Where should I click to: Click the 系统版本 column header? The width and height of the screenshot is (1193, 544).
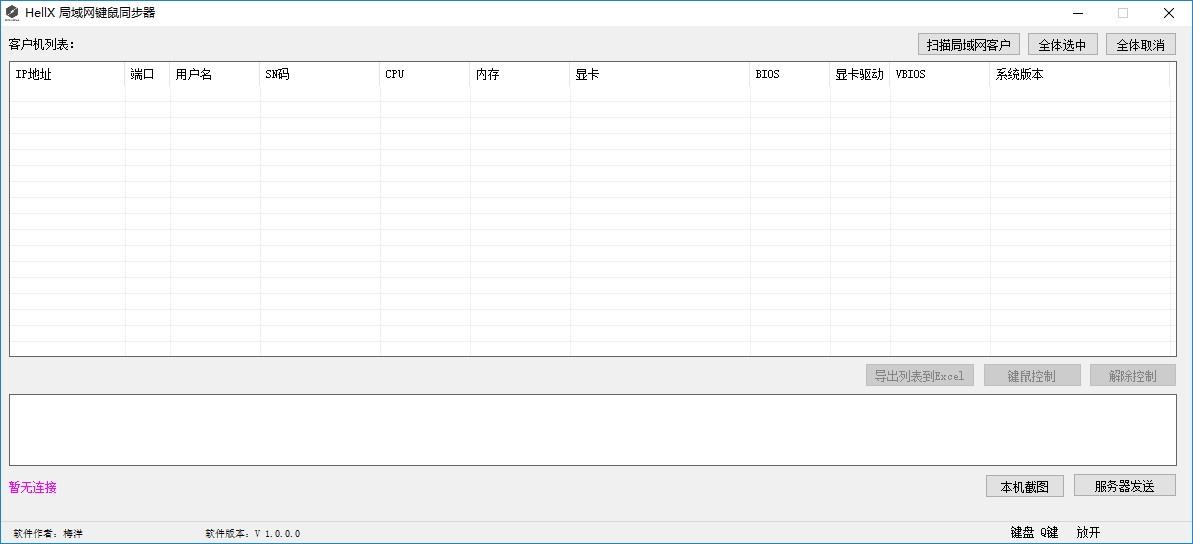pos(1080,75)
